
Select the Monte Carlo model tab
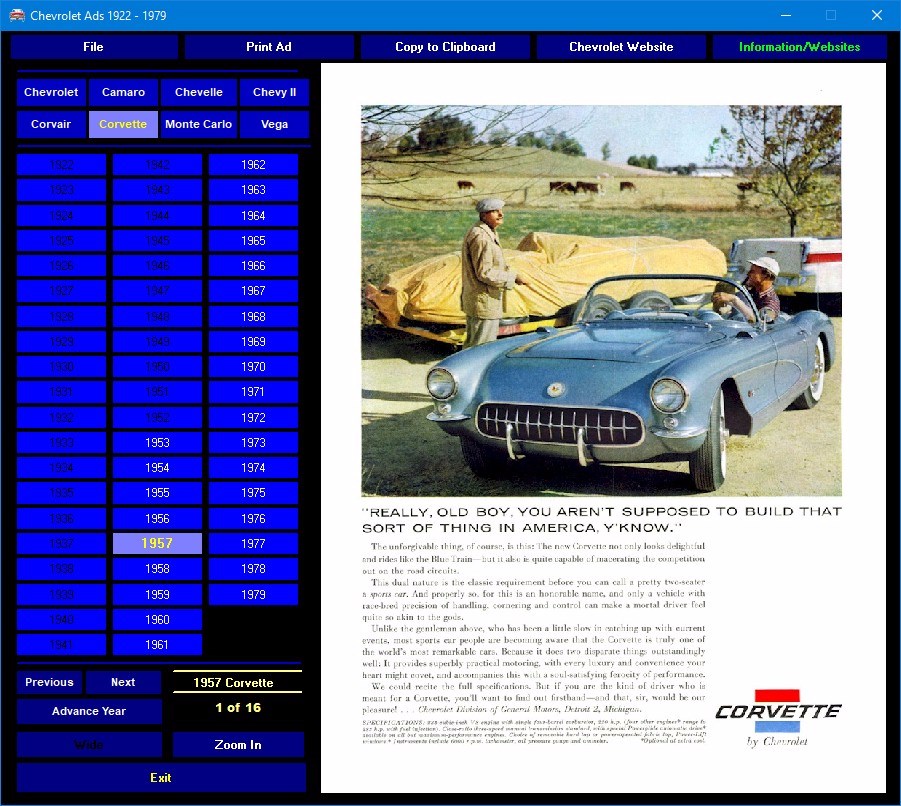(x=199, y=125)
